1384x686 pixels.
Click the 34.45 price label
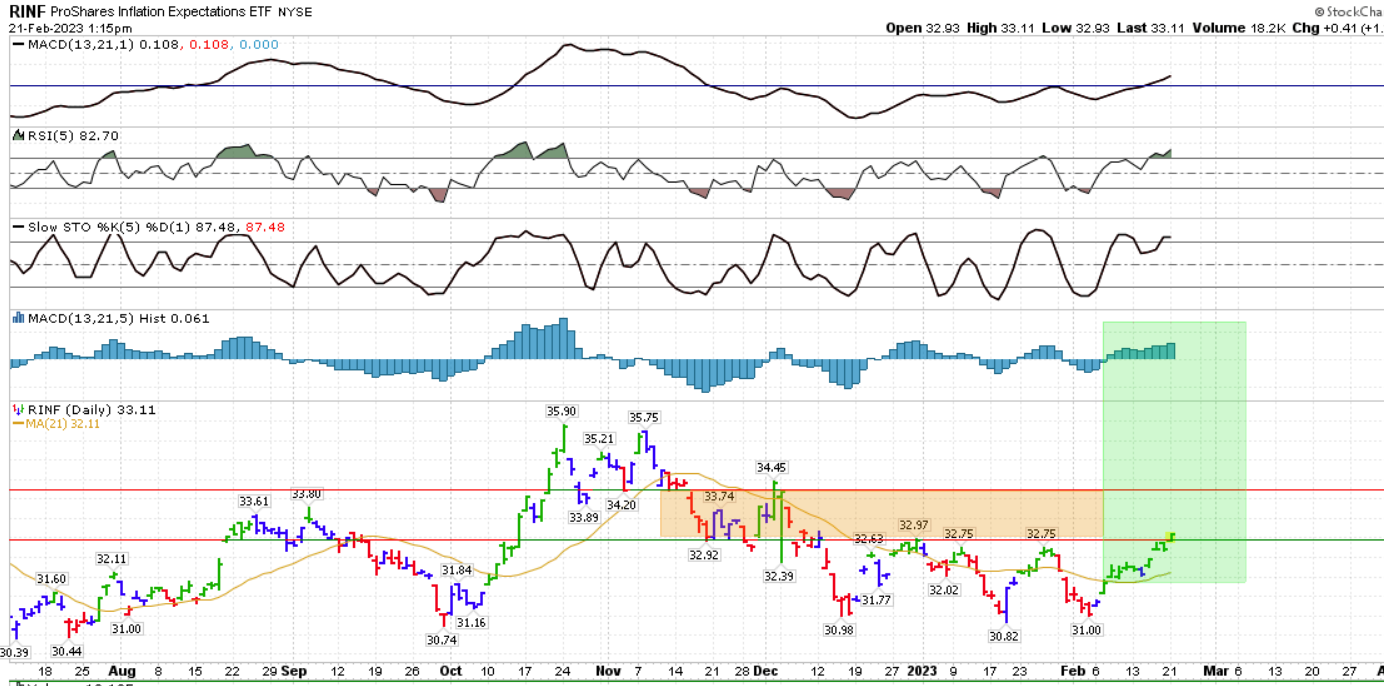[x=771, y=467]
